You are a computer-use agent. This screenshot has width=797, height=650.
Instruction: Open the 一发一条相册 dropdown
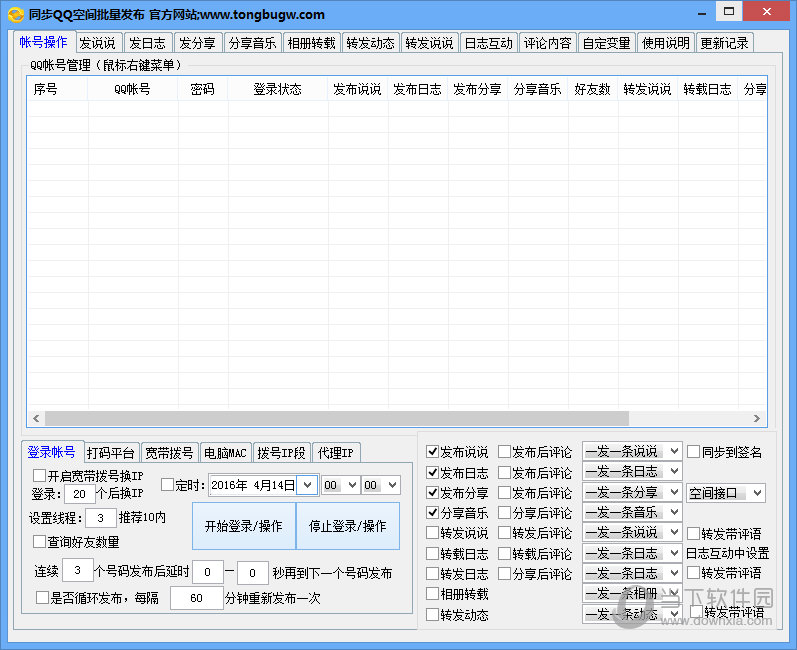632,593
